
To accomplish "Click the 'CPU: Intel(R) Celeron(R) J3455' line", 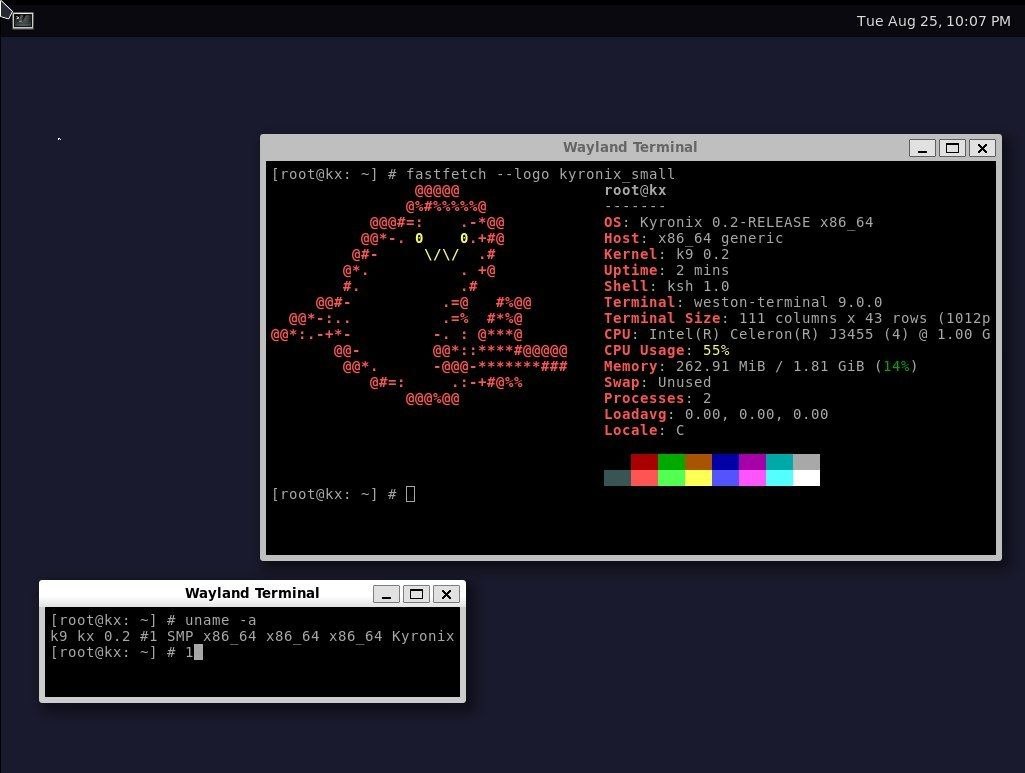I will click(797, 335).
